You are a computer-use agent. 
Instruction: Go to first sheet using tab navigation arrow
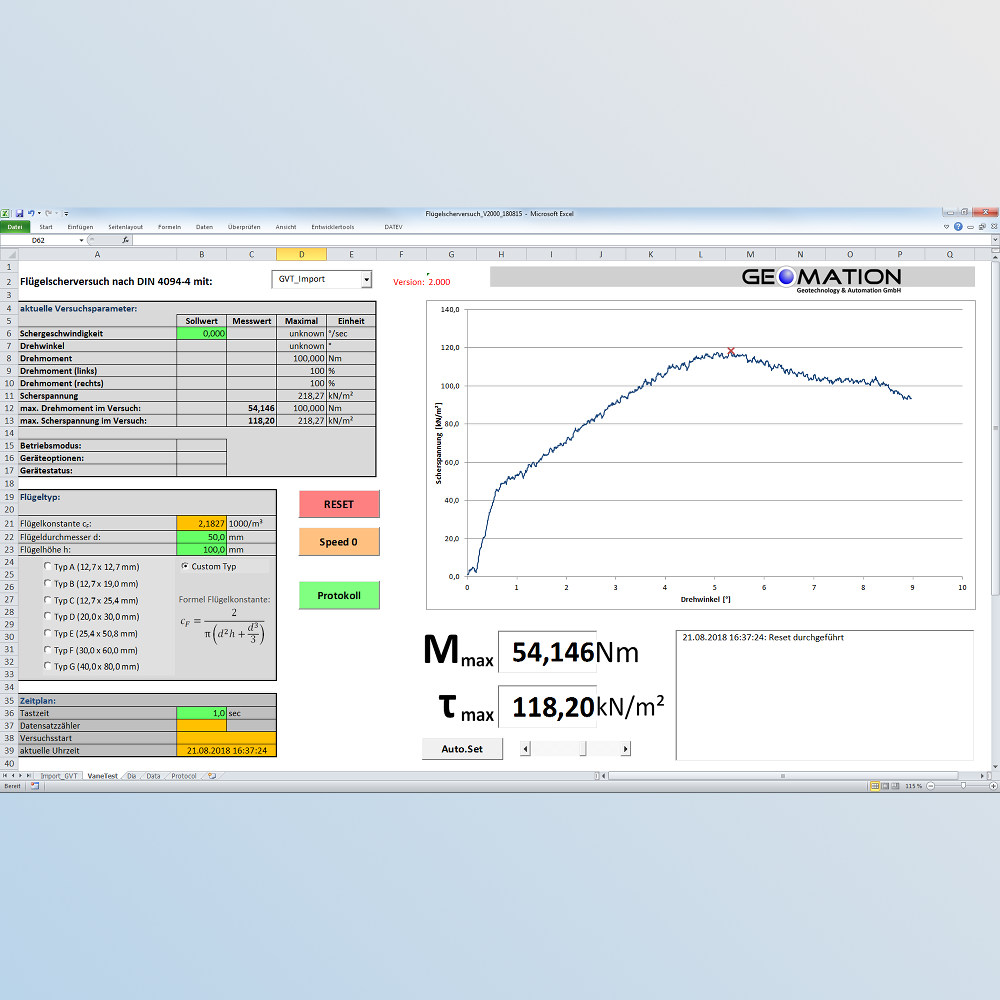pyautogui.click(x=5, y=776)
